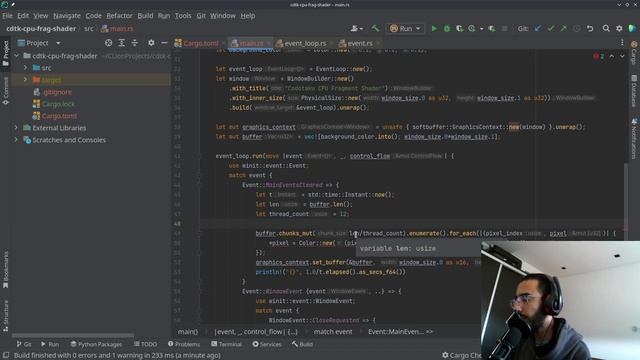Expand all in Project panel

122,43
